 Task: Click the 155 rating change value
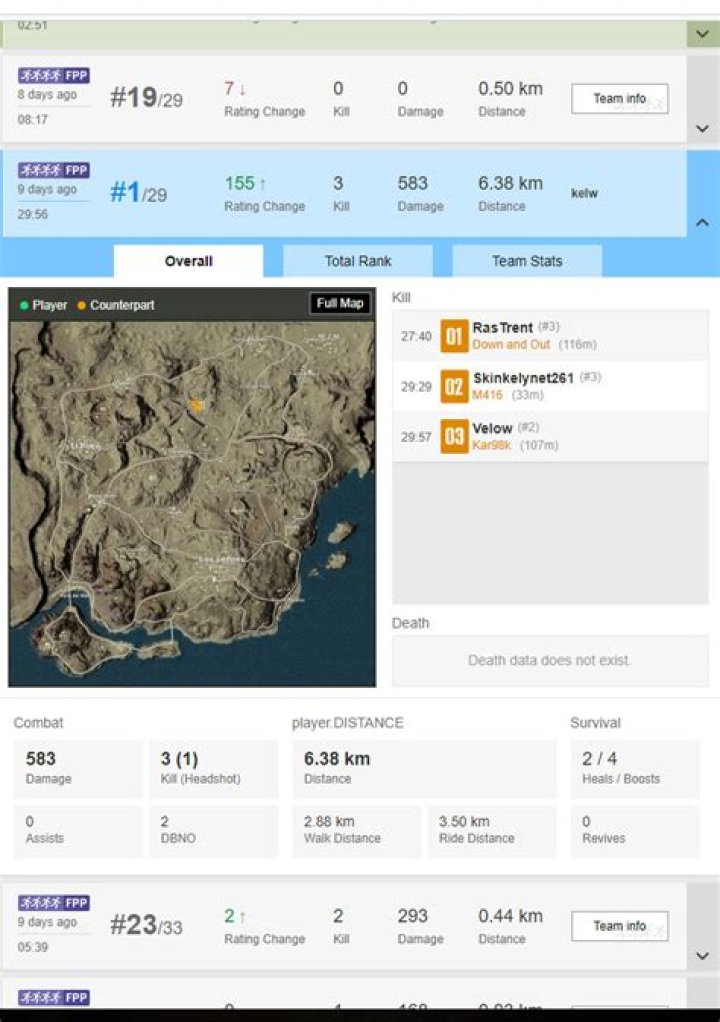pos(240,183)
